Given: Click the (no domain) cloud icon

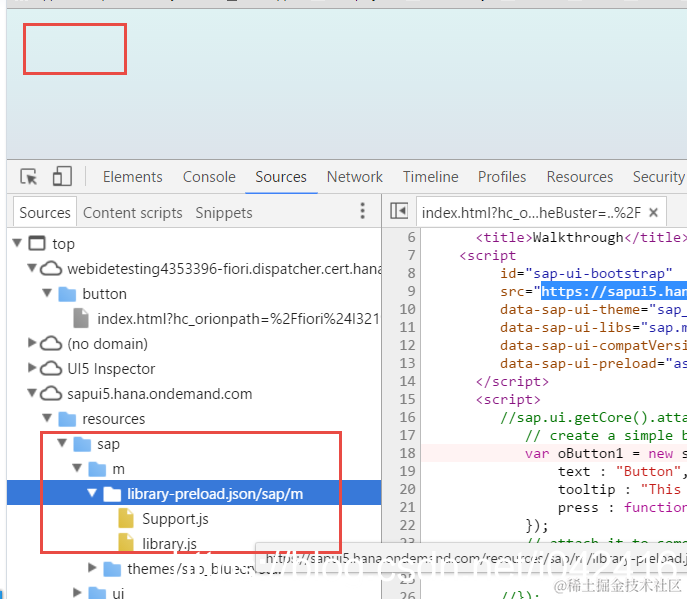Looking at the screenshot, I should (x=51, y=344).
